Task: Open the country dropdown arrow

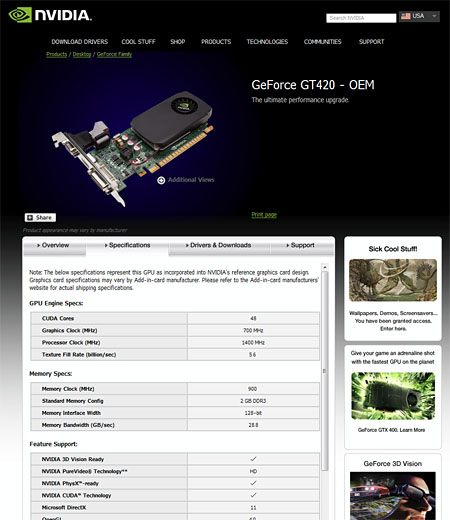Action: [434, 16]
